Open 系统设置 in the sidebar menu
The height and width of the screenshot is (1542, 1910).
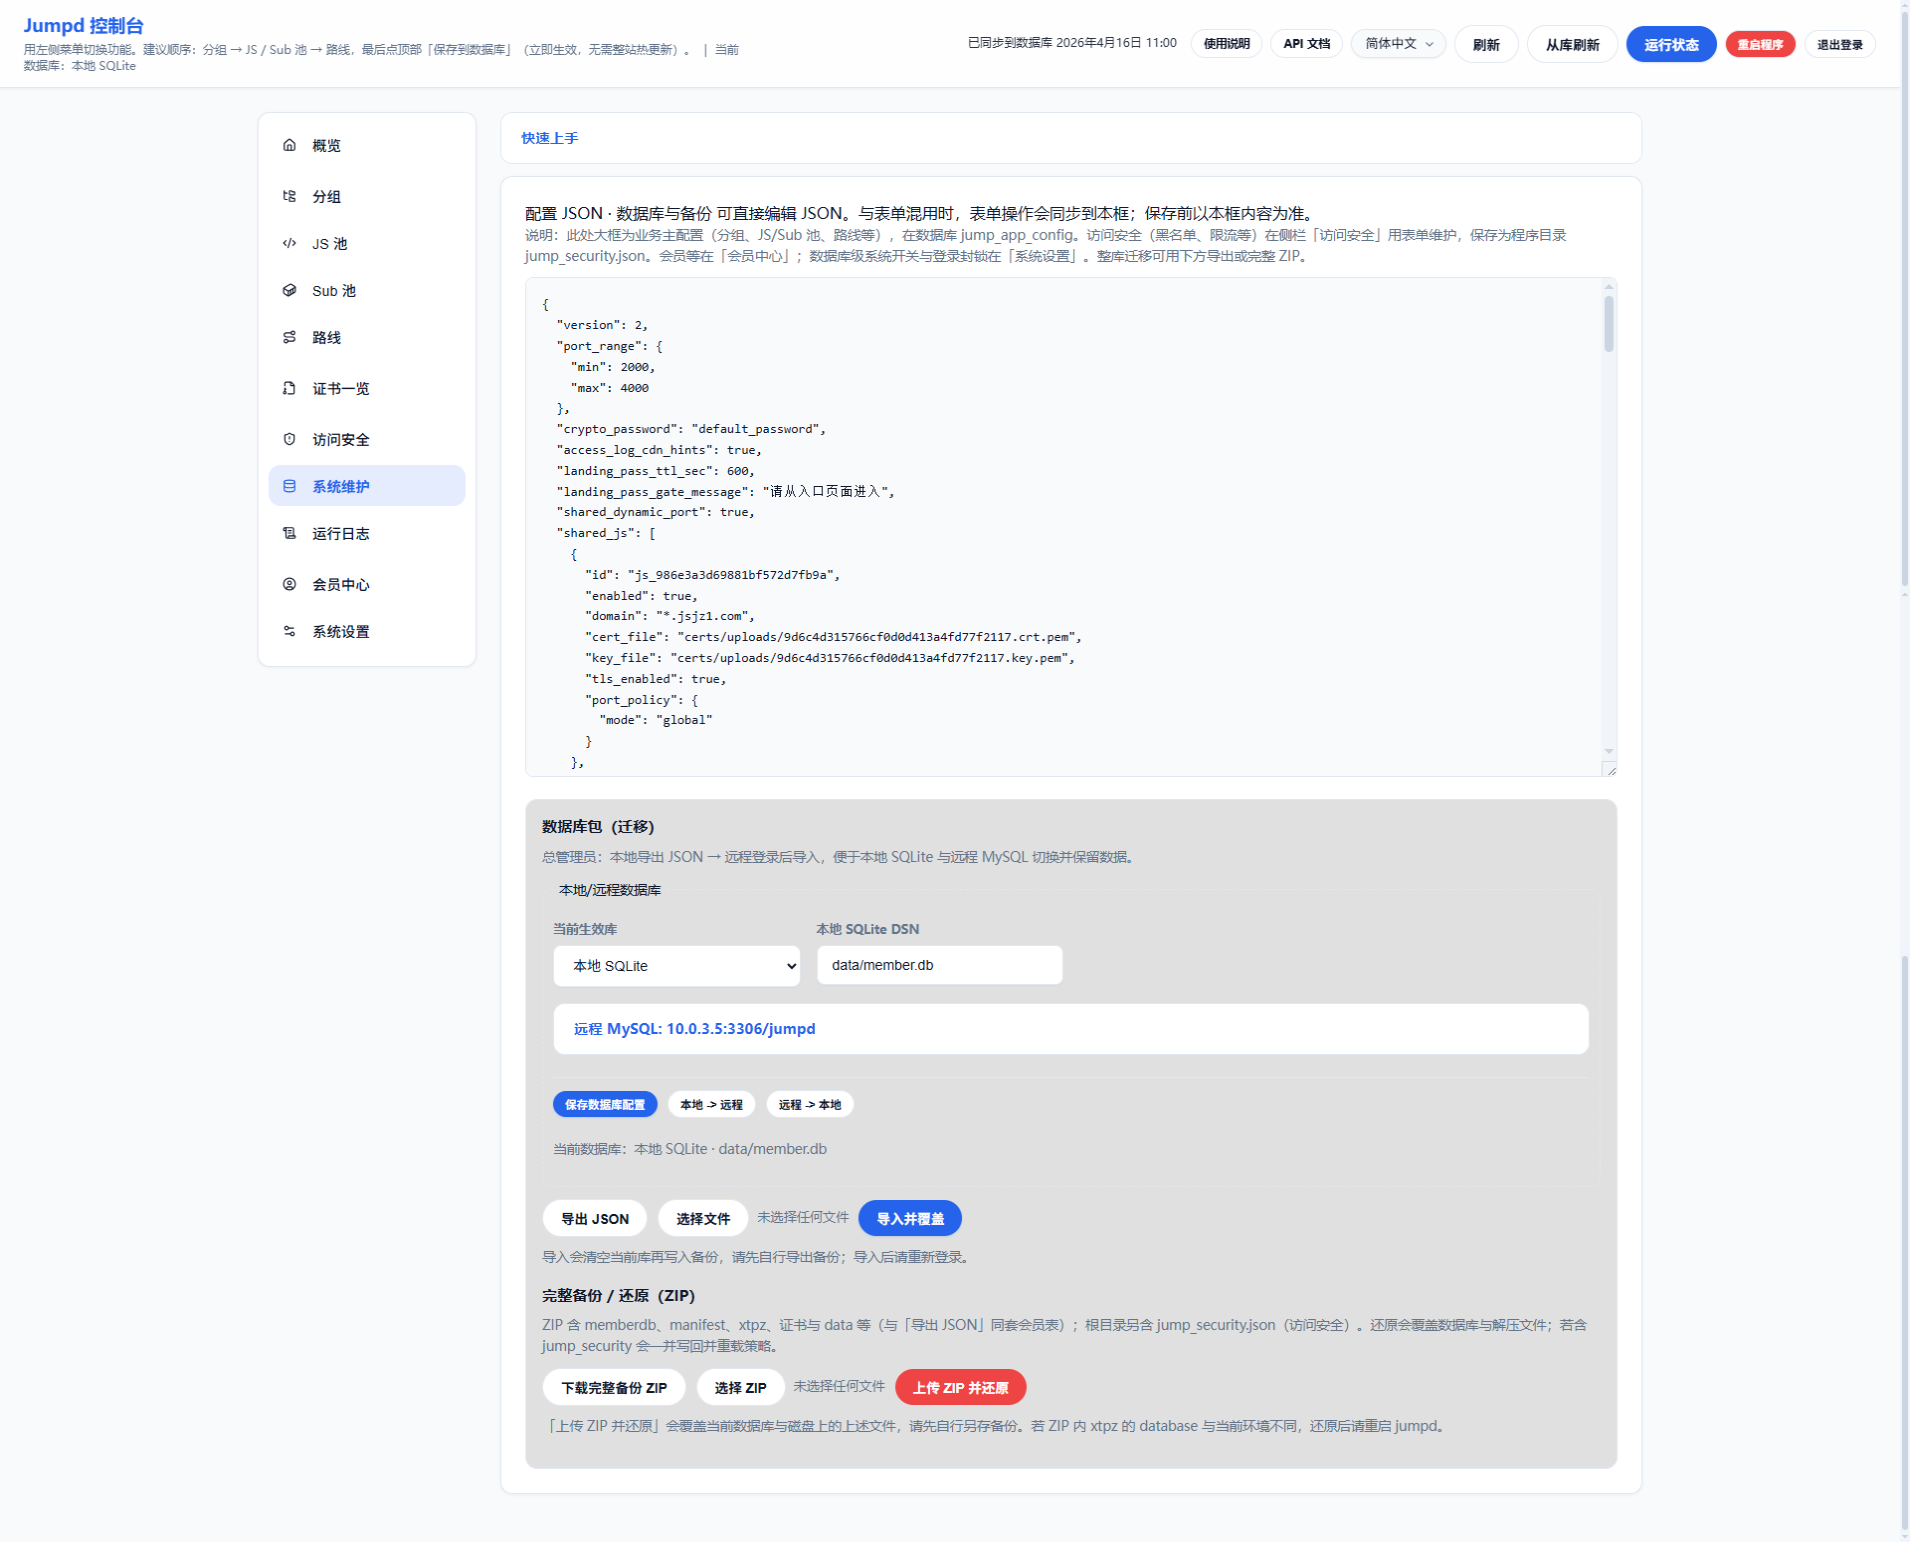coord(341,632)
